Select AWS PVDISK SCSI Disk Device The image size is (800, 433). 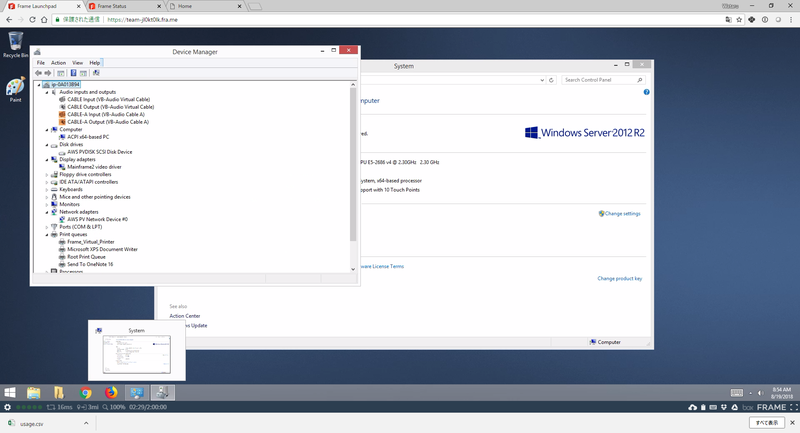pyautogui.click(x=99, y=152)
